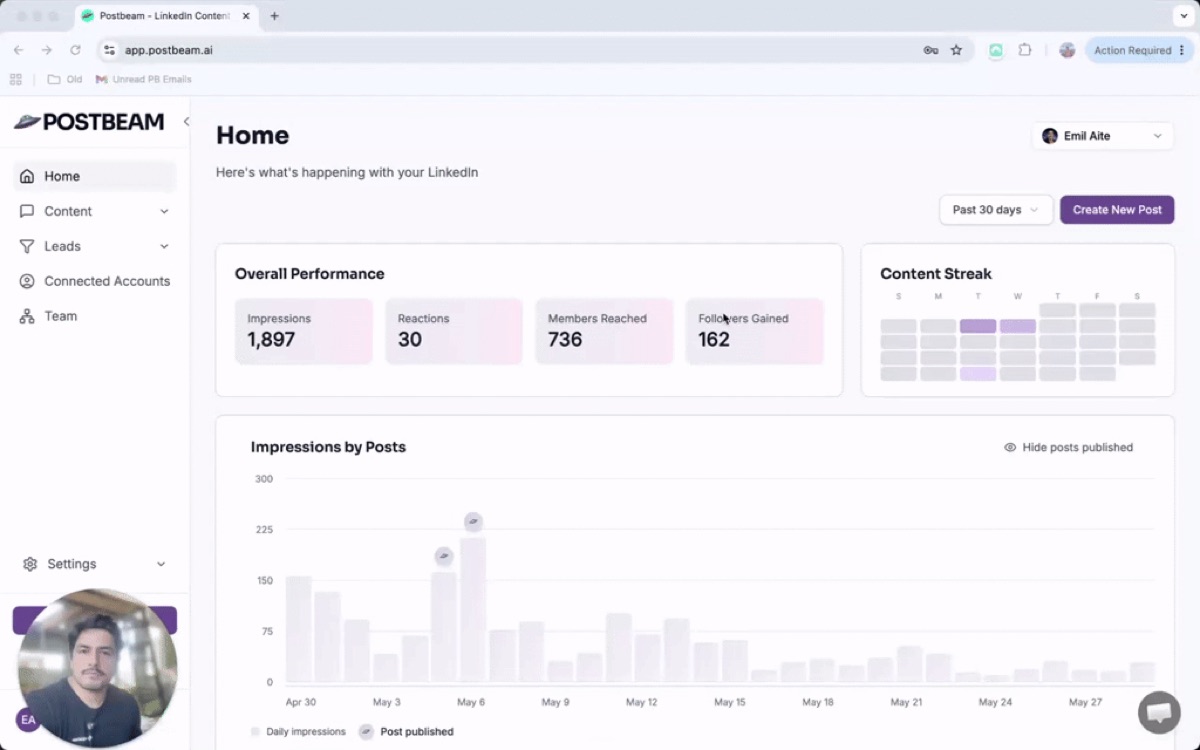Click the Team hierarchy icon

coord(27,316)
